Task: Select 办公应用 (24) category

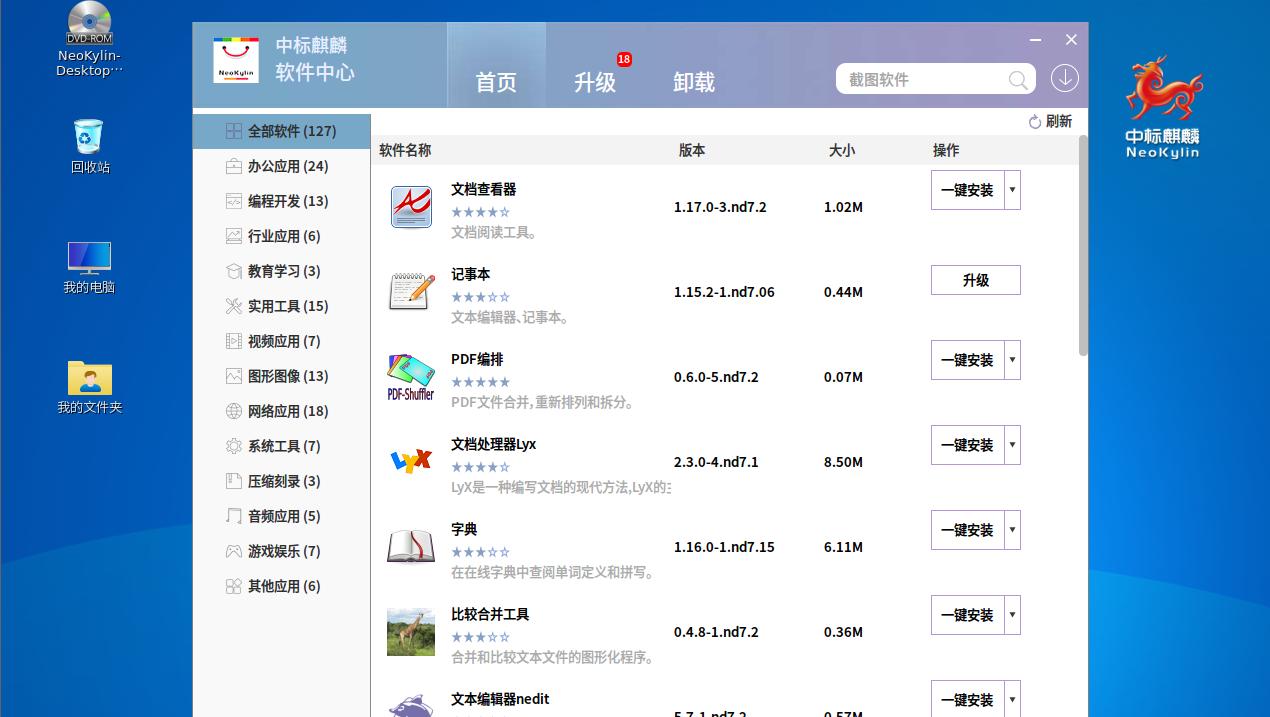Action: click(281, 166)
